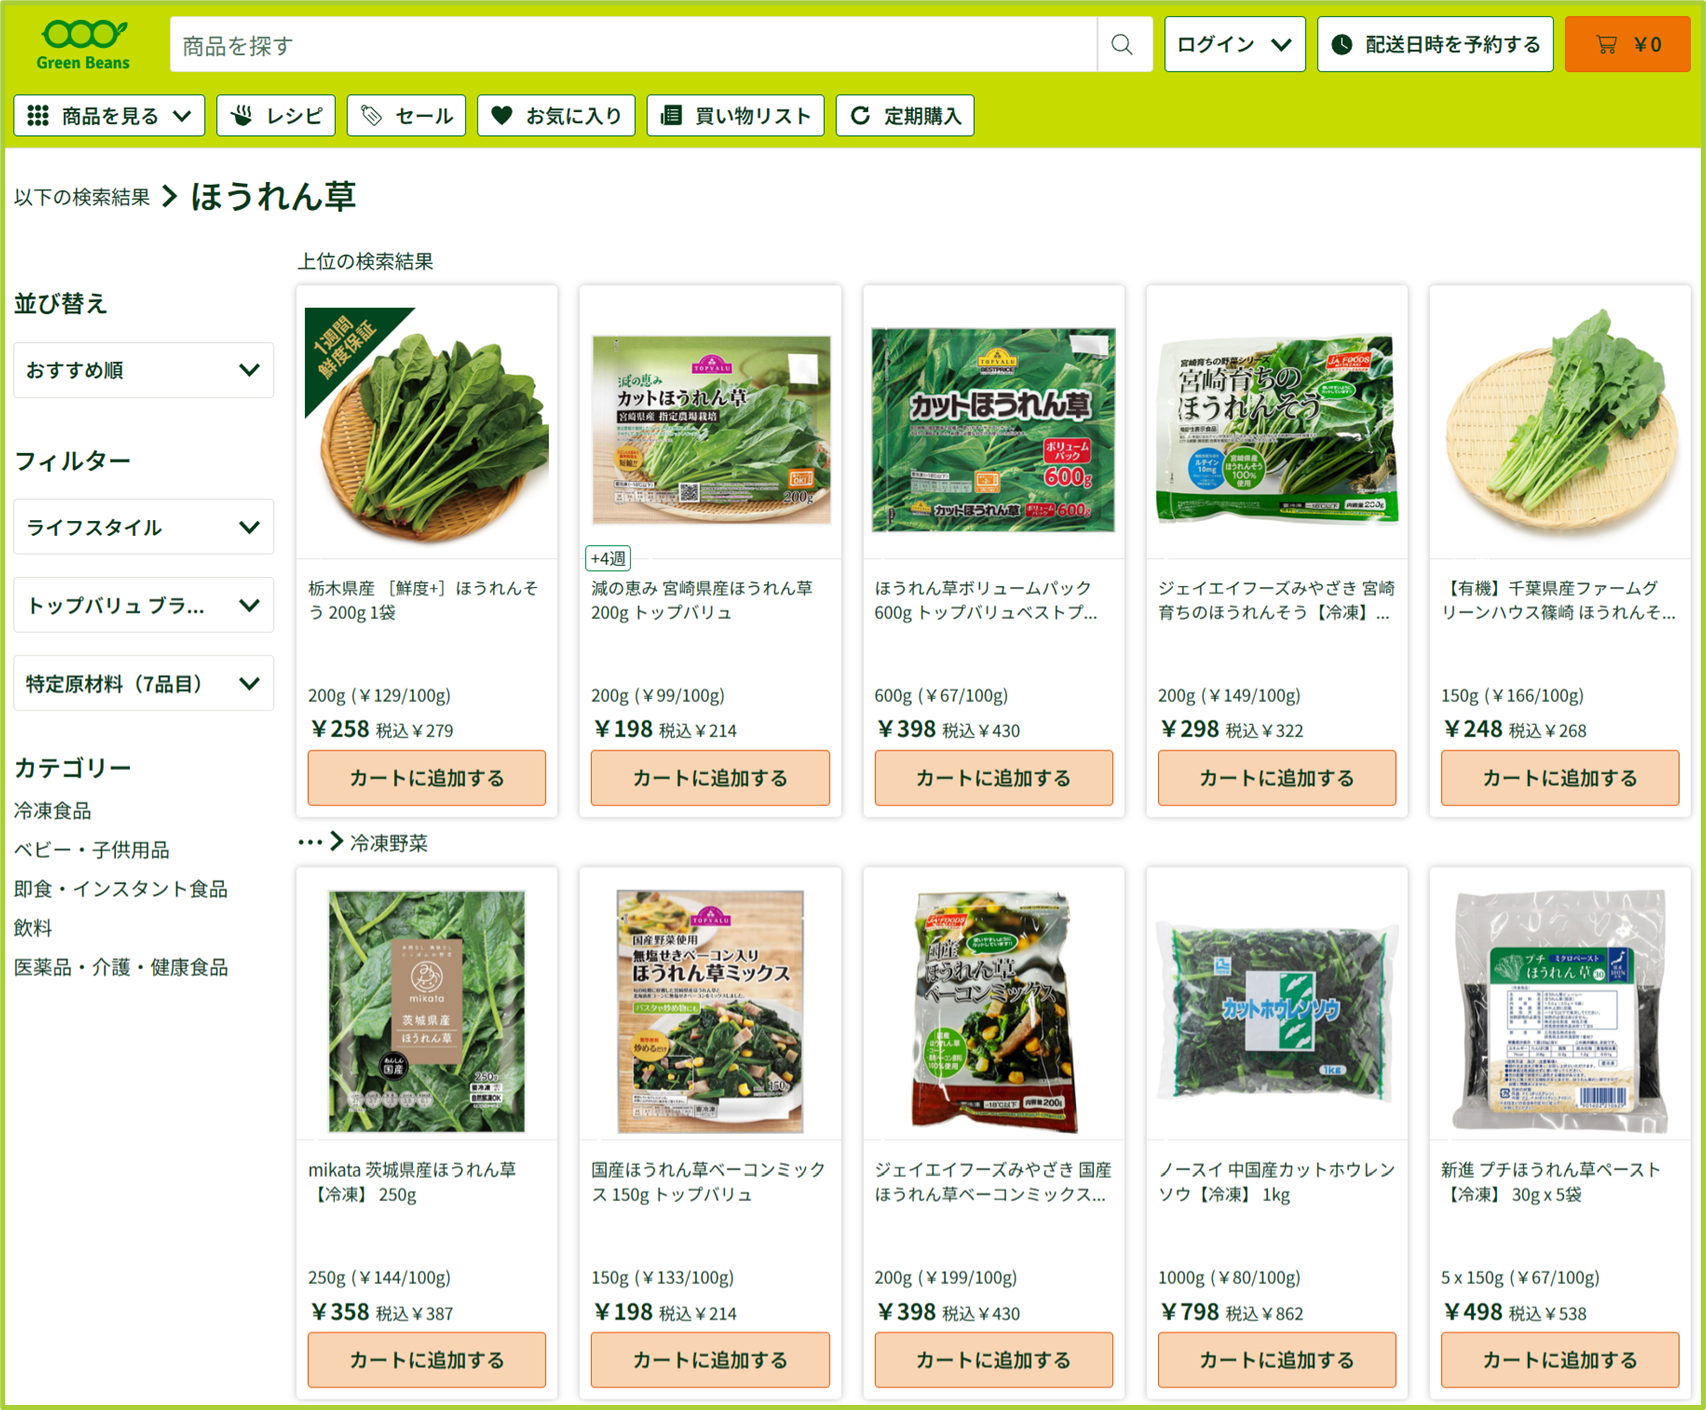Open the 有機 千葉県産 spinach product image
Screen dimensions: 1706x1410
click(x=1560, y=425)
